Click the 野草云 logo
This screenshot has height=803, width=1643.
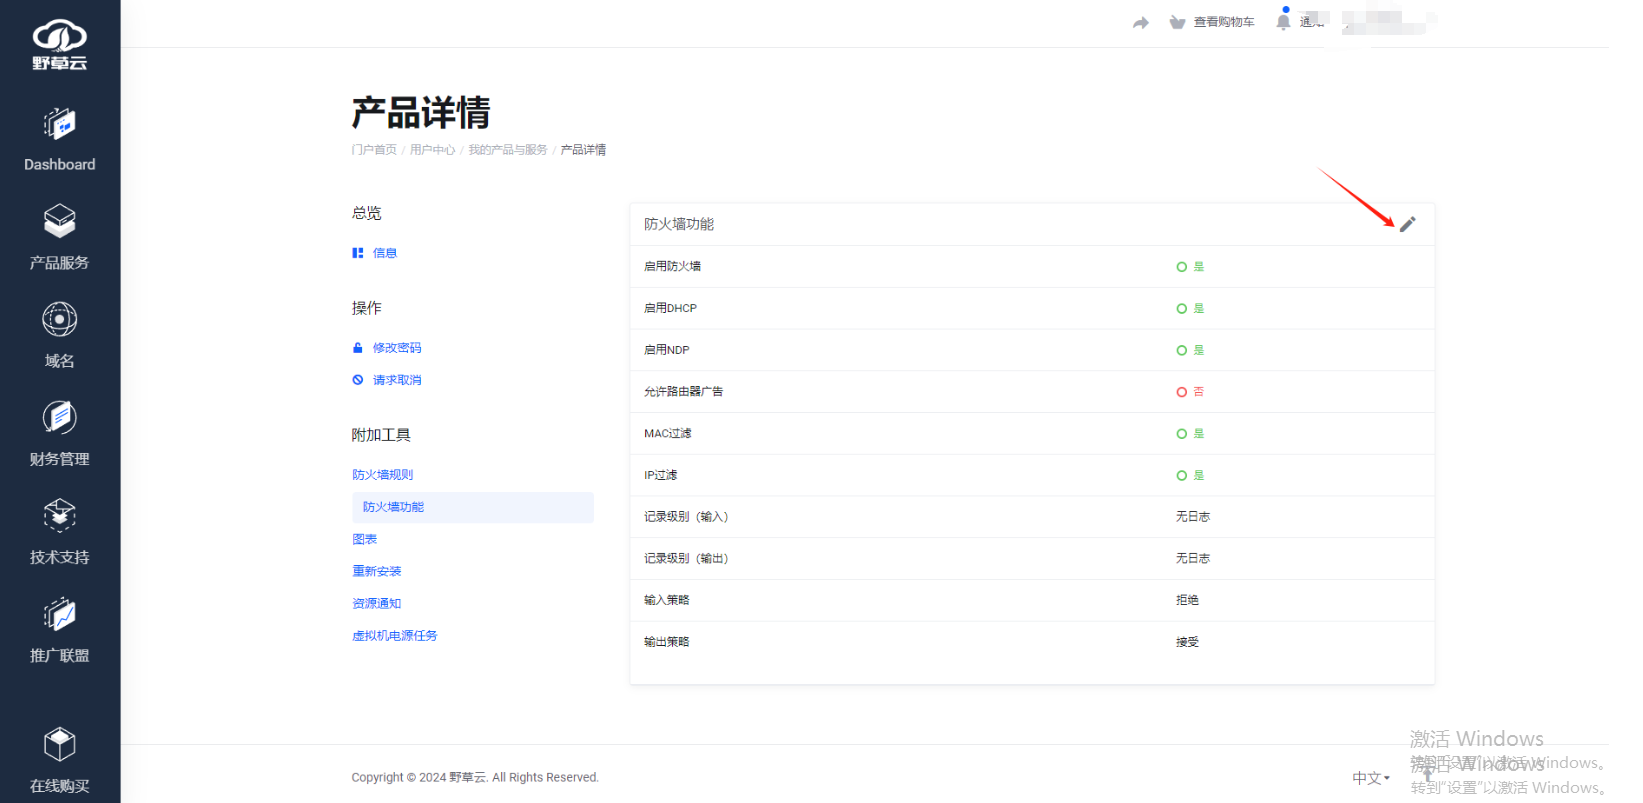click(60, 45)
